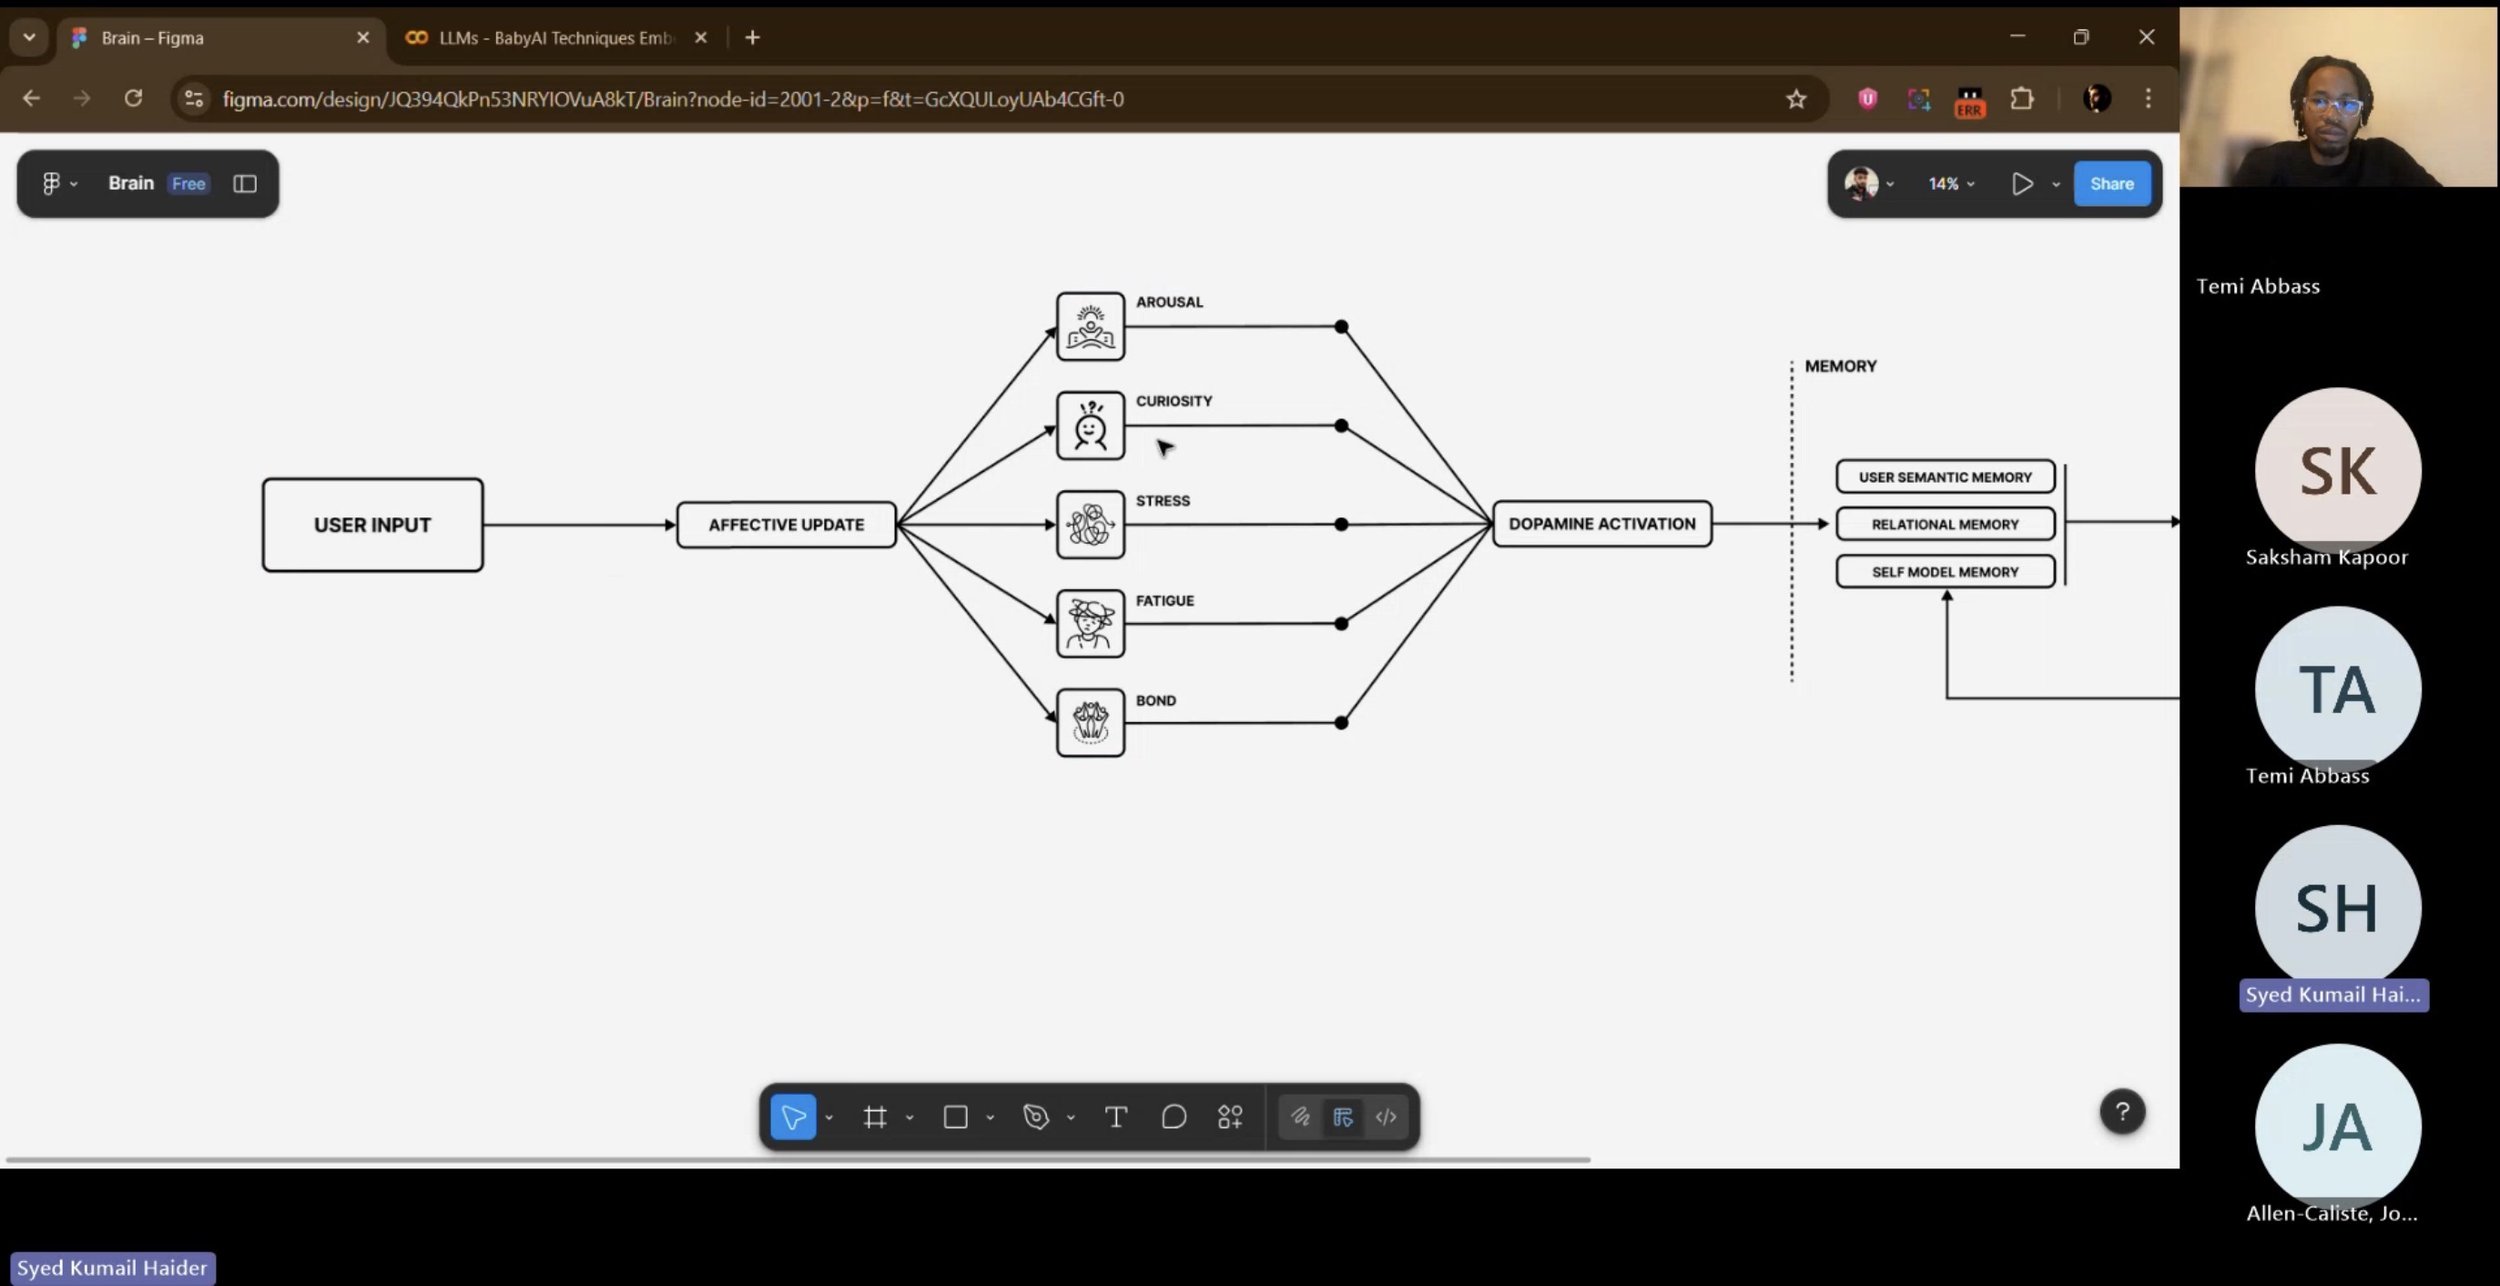
Task: Toggle Dev Mode code icon
Action: [x=1386, y=1117]
